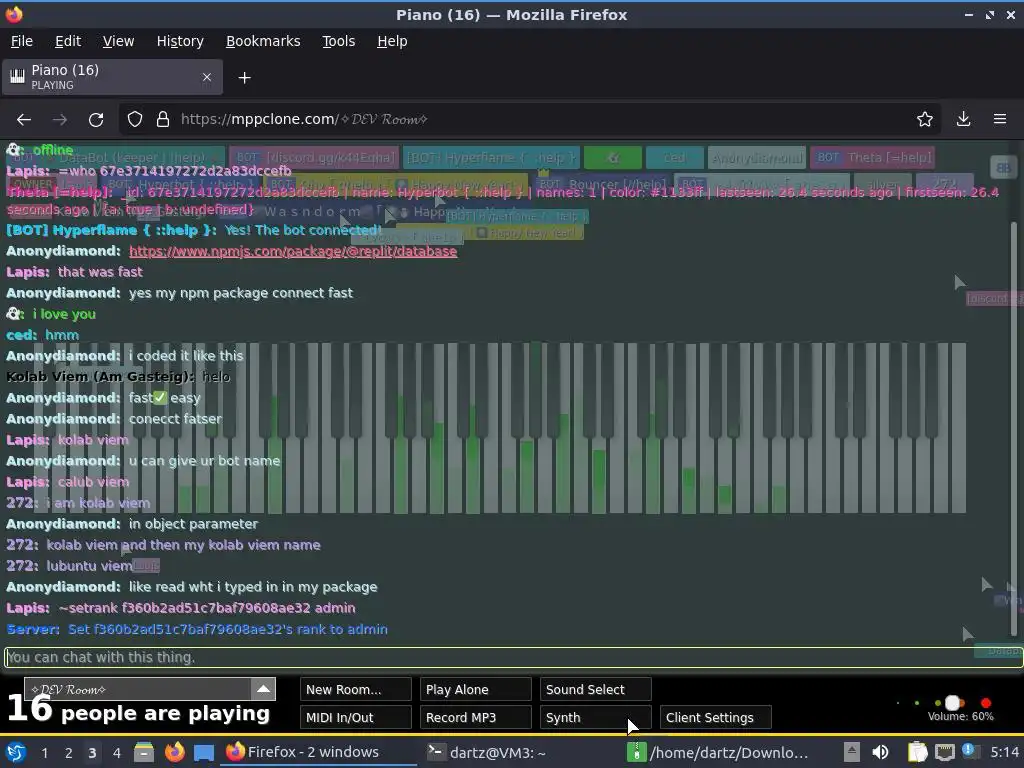Close the Piano (16) tab
Image resolution: width=1024 pixels, height=768 pixels.
click(207, 77)
